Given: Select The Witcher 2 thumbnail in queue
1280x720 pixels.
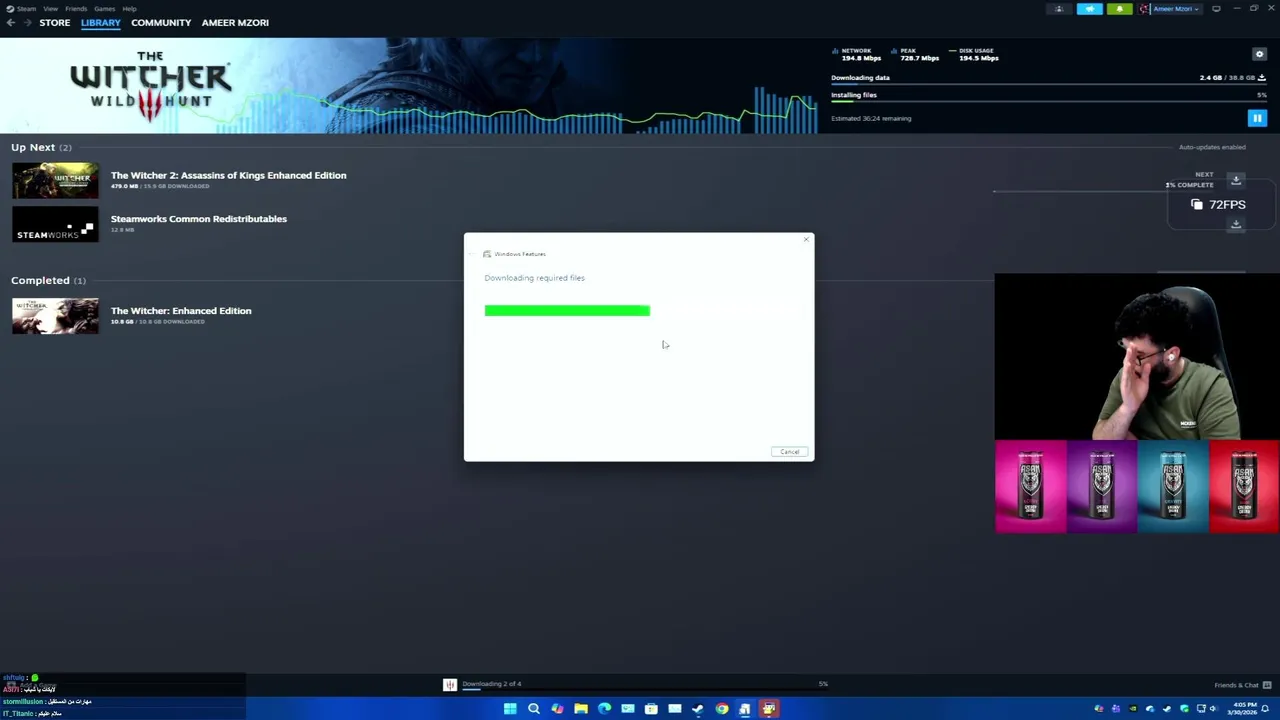Looking at the screenshot, I should point(55,180).
